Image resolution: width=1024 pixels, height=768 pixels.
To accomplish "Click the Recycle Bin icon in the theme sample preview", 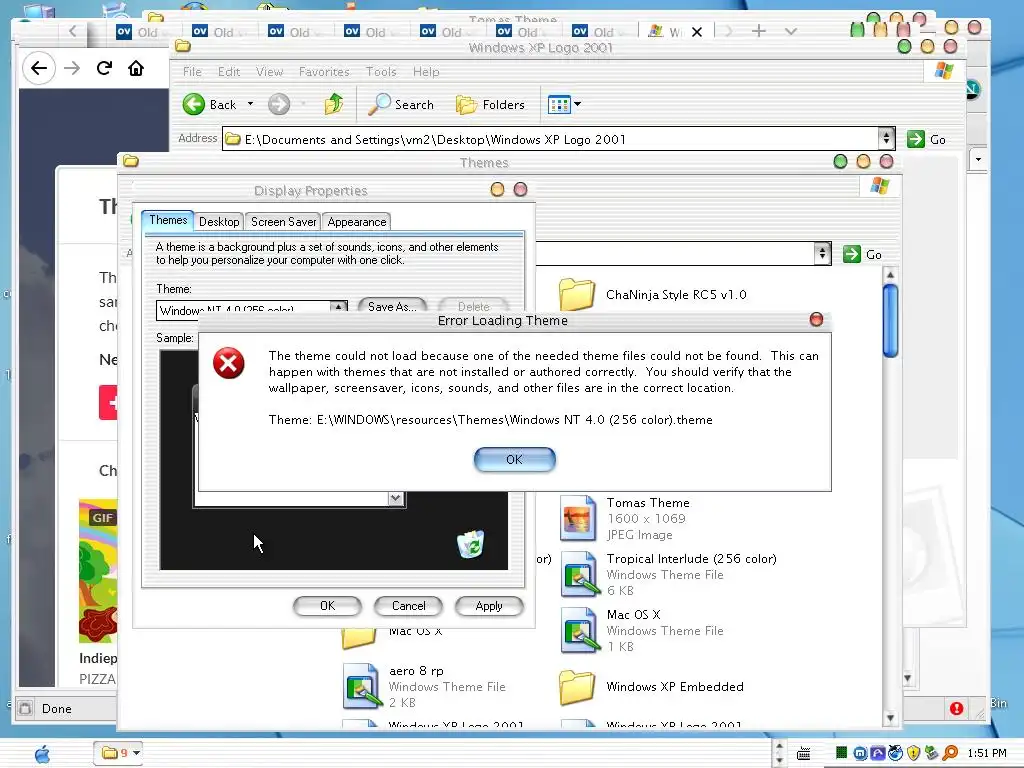I will (x=470, y=544).
